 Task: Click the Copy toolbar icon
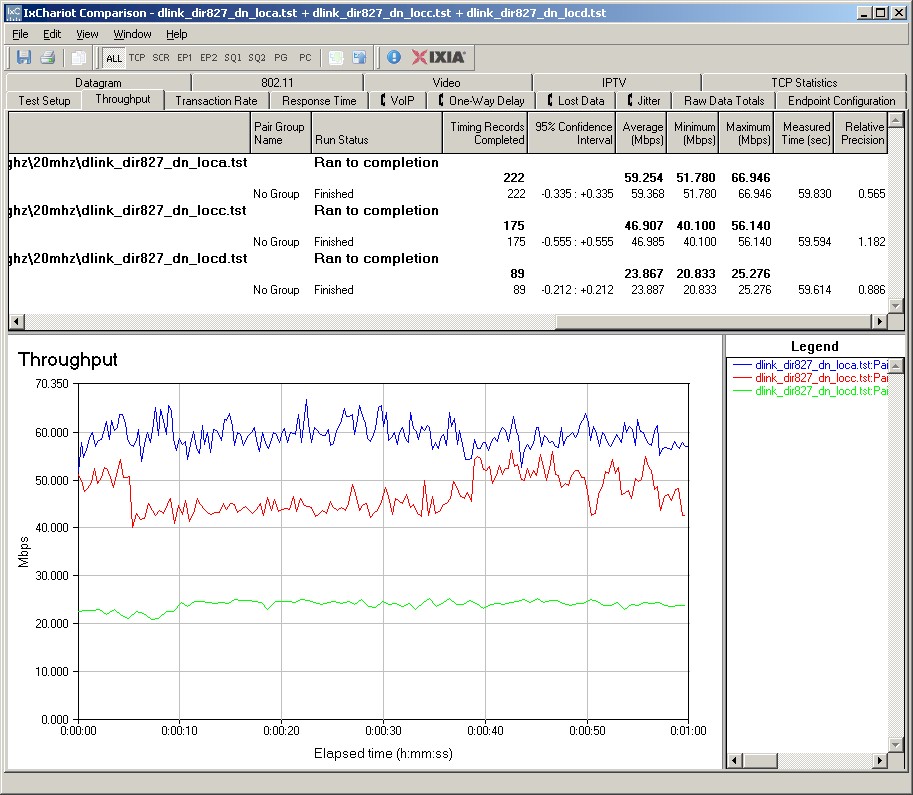click(78, 57)
